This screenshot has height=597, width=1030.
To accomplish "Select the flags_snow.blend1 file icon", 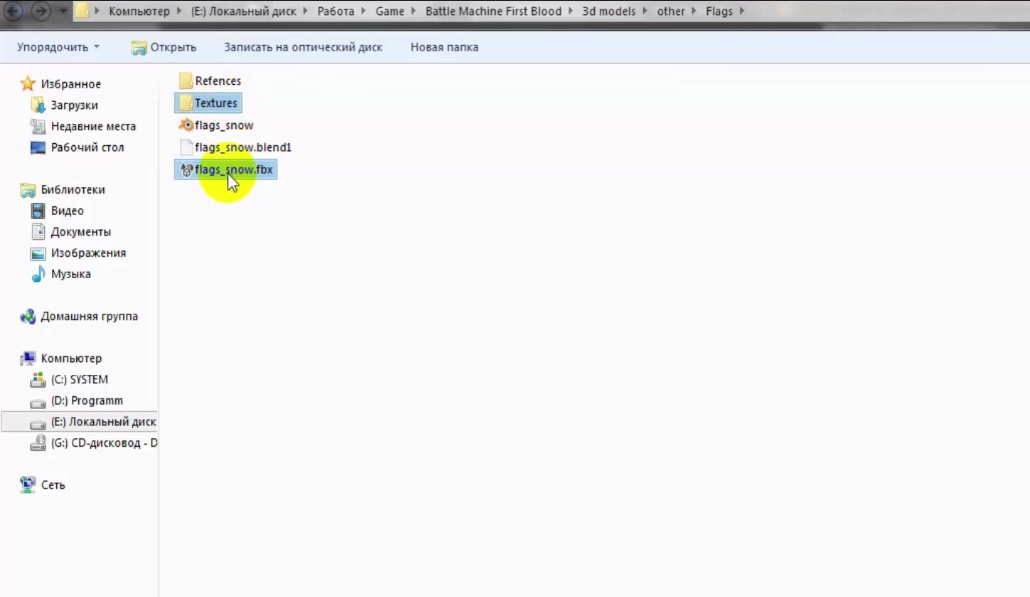I will 187,147.
